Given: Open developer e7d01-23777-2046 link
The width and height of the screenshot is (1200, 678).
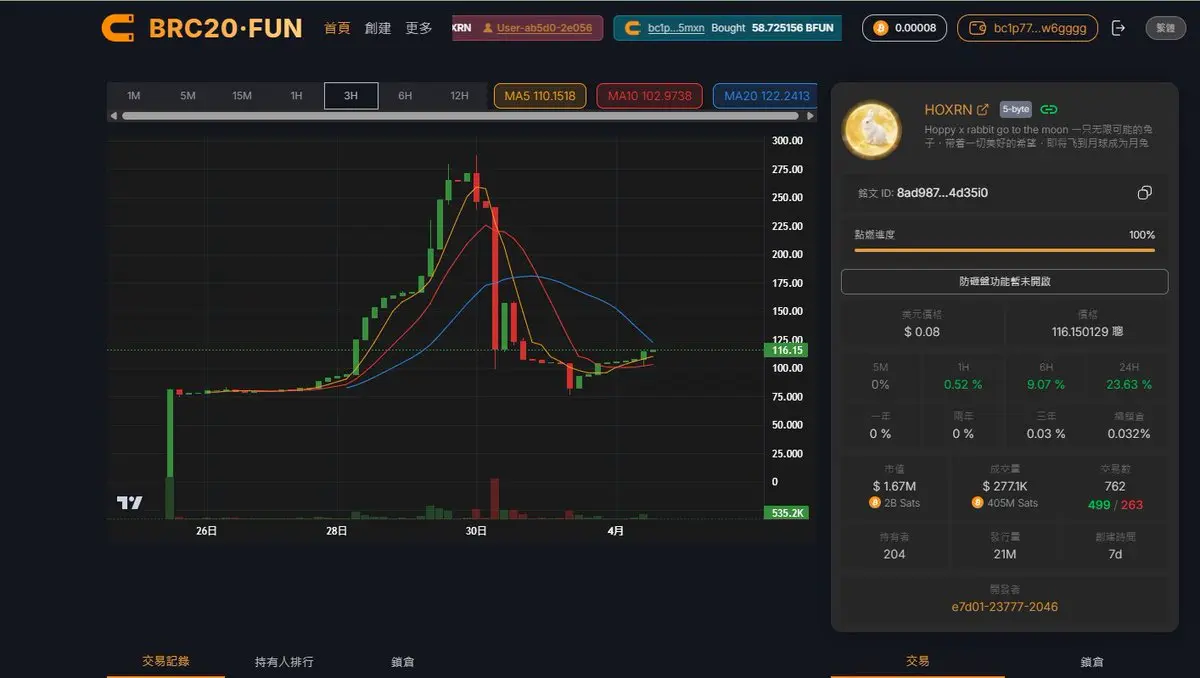Looking at the screenshot, I should [x=1004, y=607].
